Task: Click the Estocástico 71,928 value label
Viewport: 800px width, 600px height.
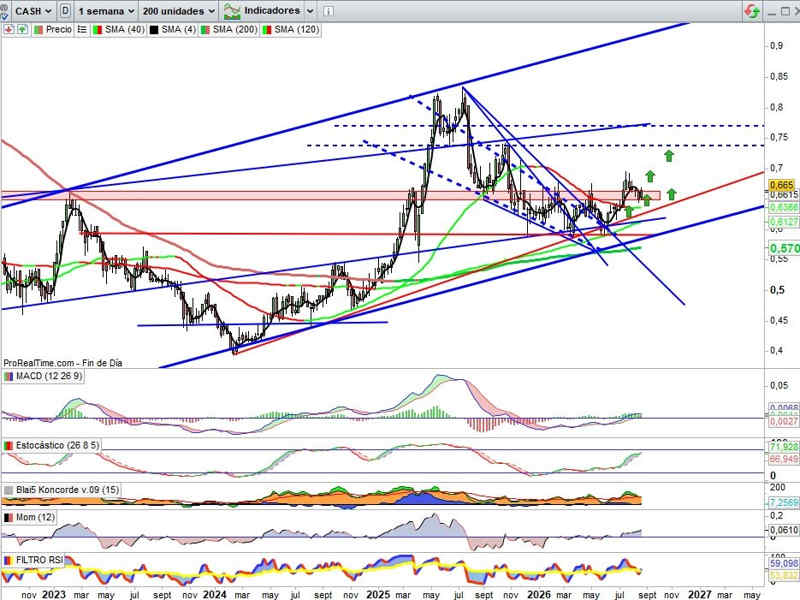Action: coord(784,447)
